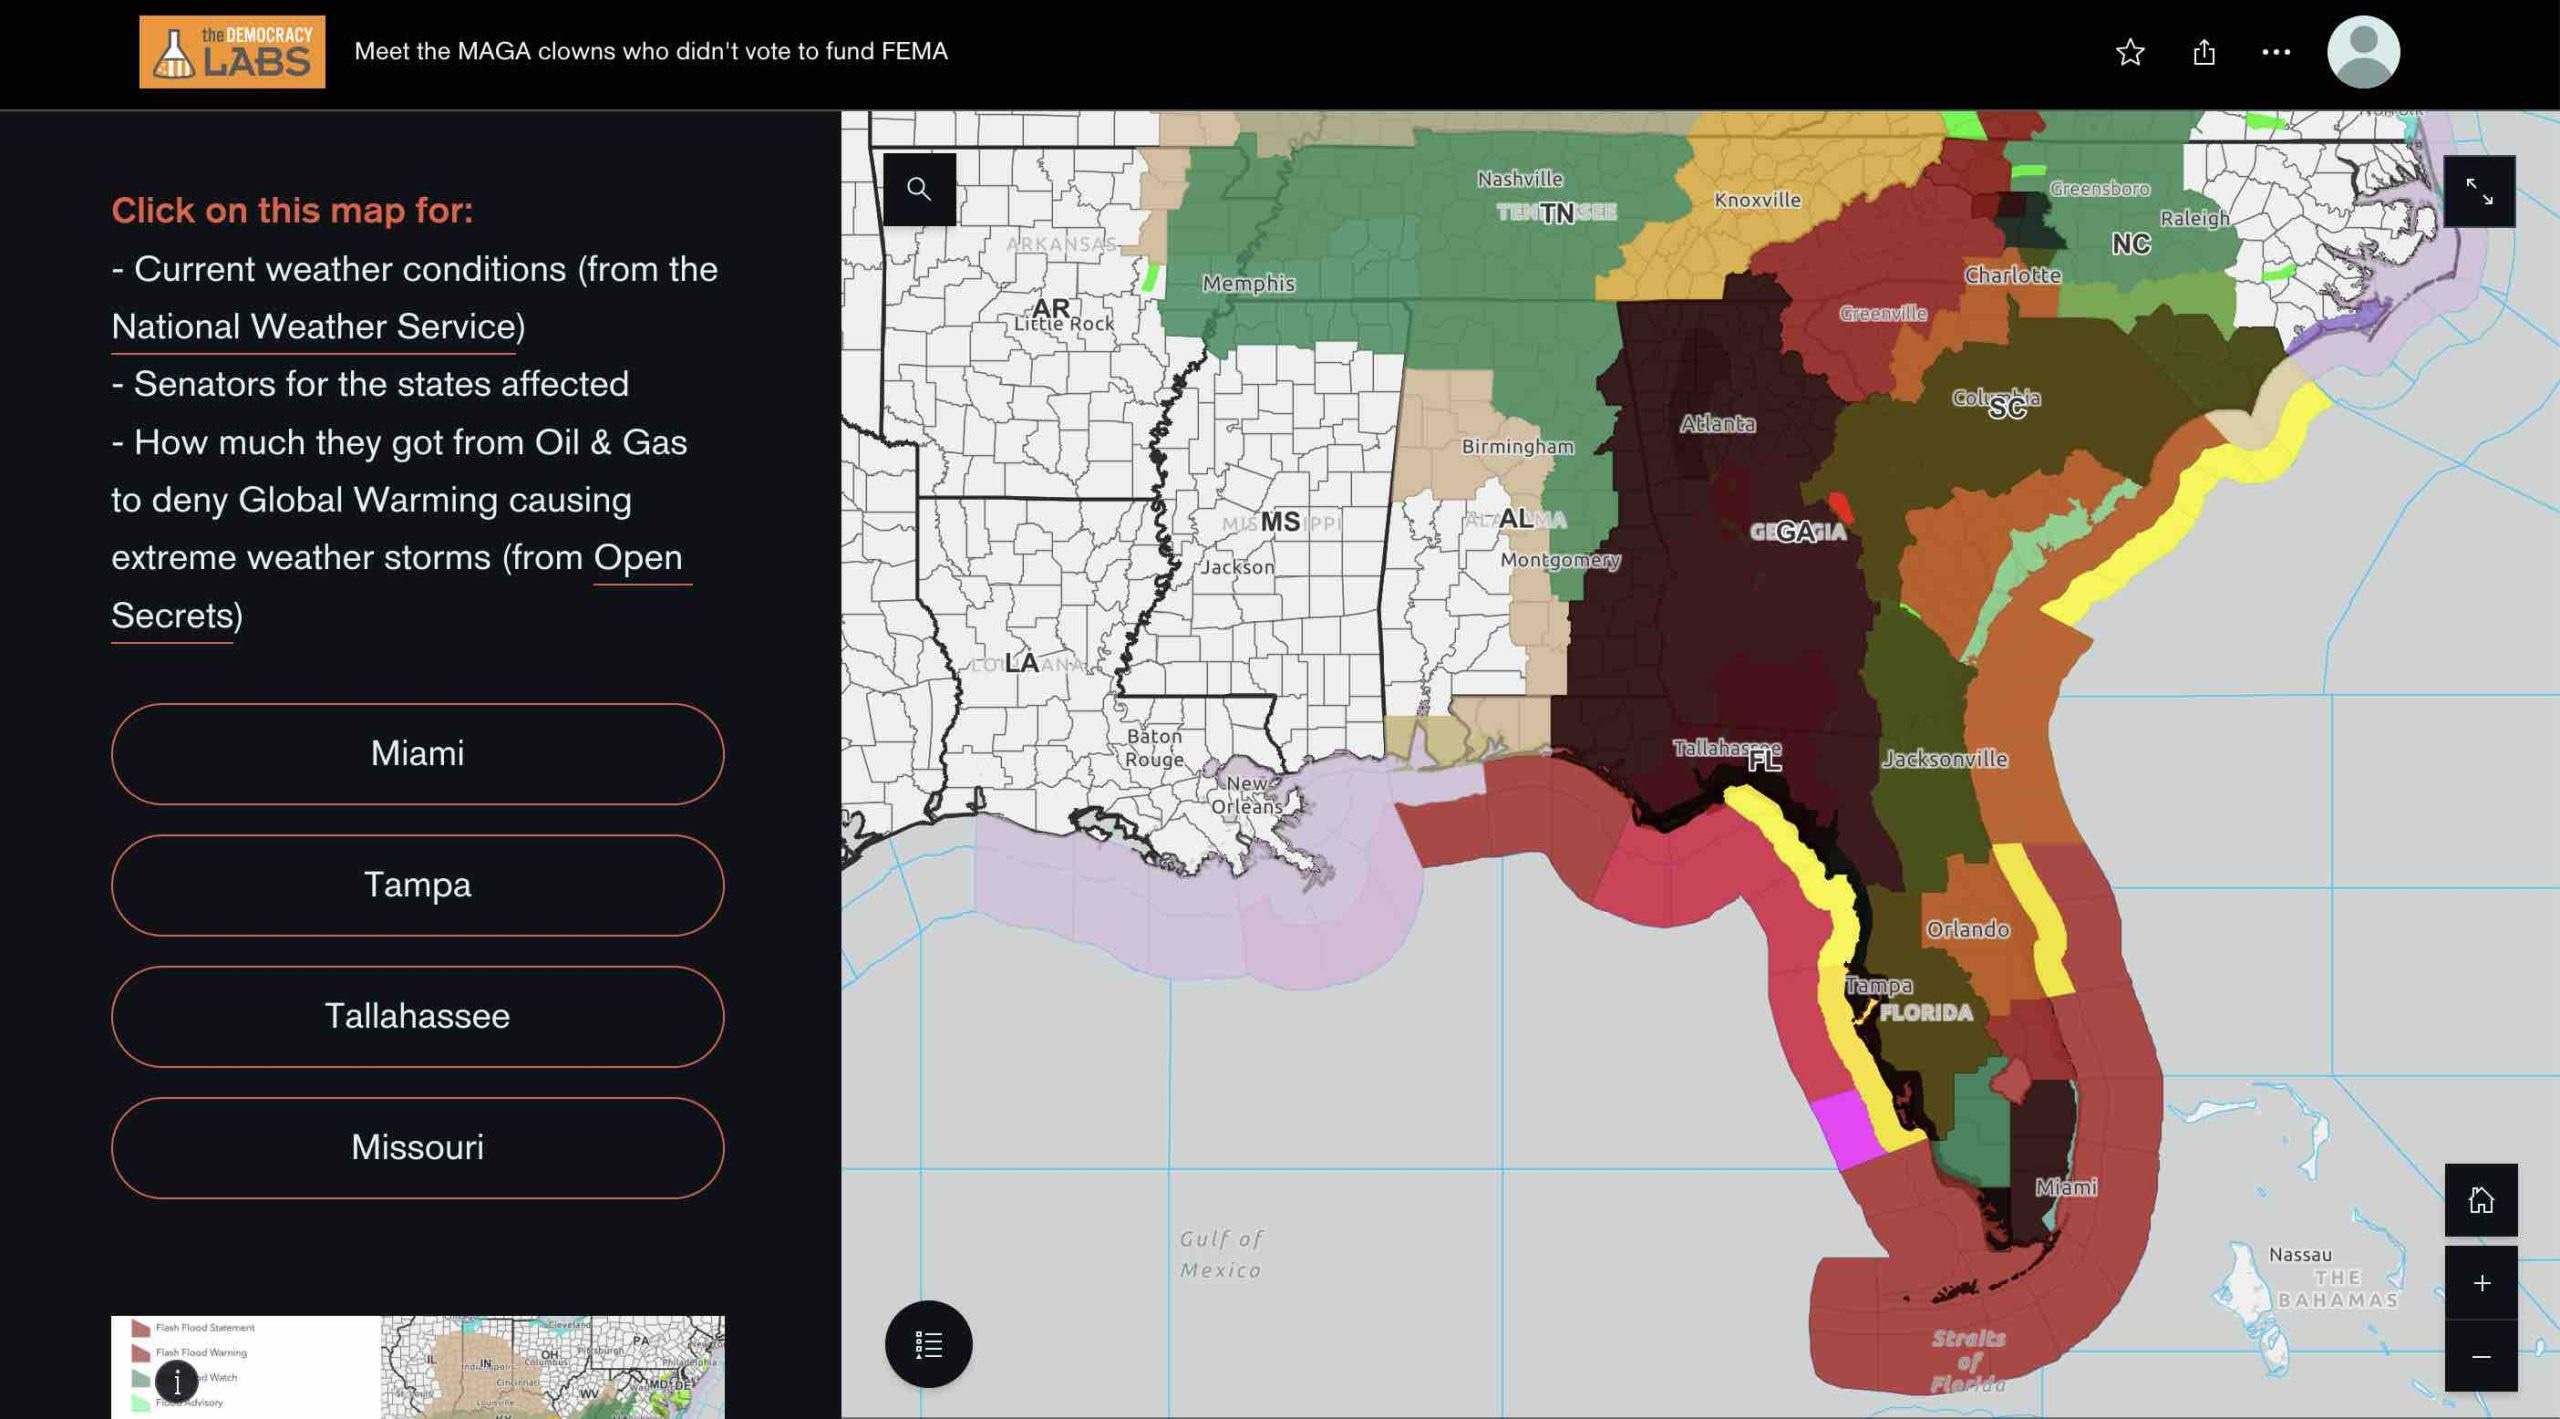Click the New Orleans label on map
The width and height of the screenshot is (2560, 1419).
click(x=1247, y=795)
